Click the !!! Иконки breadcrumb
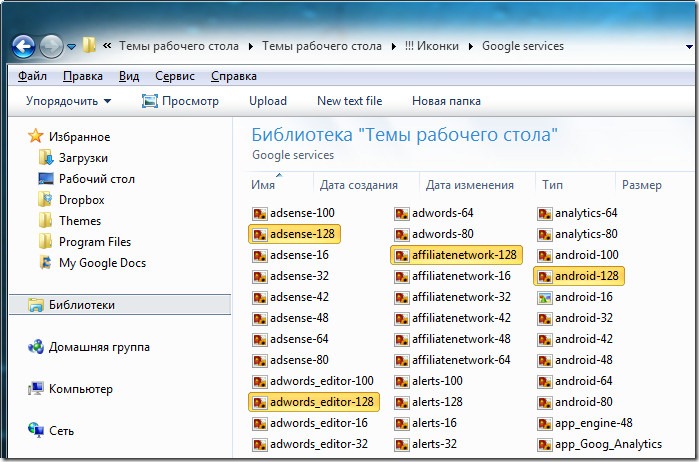The width and height of the screenshot is (699, 462). pyautogui.click(x=432, y=46)
